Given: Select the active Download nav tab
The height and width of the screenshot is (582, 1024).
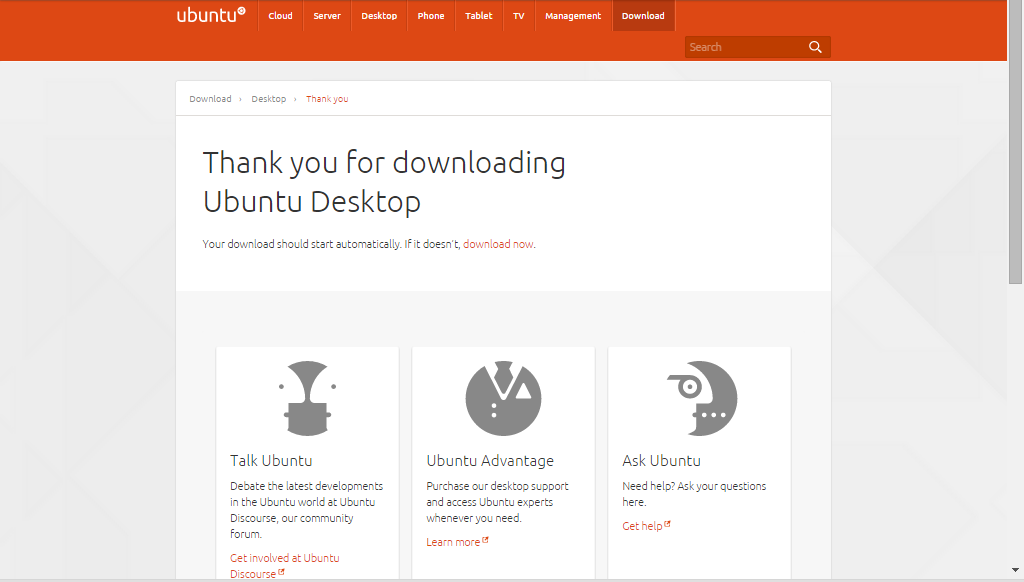Looking at the screenshot, I should (643, 16).
